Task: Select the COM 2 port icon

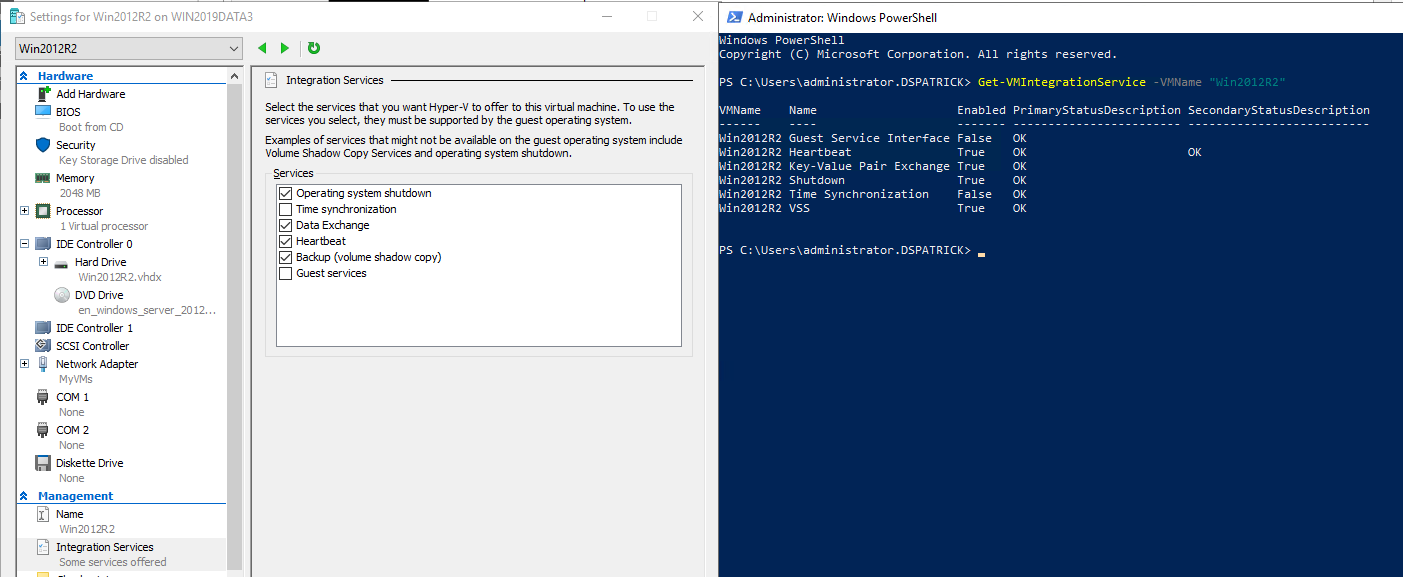Action: pyautogui.click(x=43, y=430)
